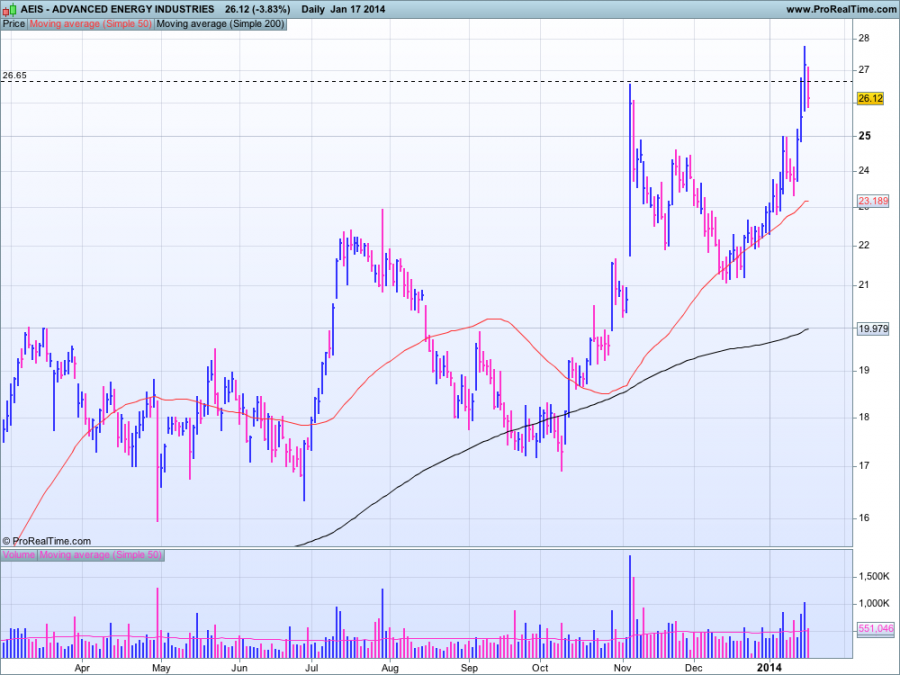The image size is (900, 675).
Task: Open the Volume legend tab
Action: pyautogui.click(x=19, y=555)
